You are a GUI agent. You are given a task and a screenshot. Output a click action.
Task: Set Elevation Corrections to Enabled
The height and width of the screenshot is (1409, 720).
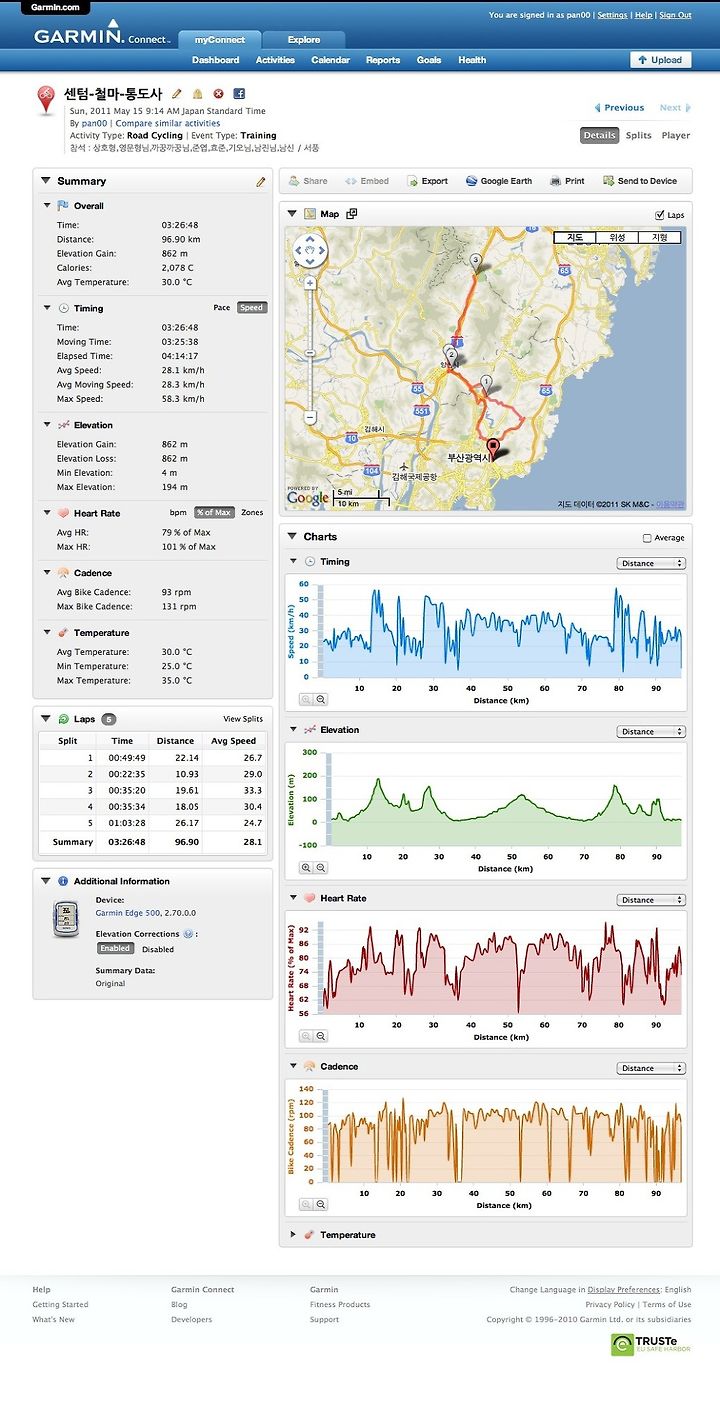click(115, 948)
